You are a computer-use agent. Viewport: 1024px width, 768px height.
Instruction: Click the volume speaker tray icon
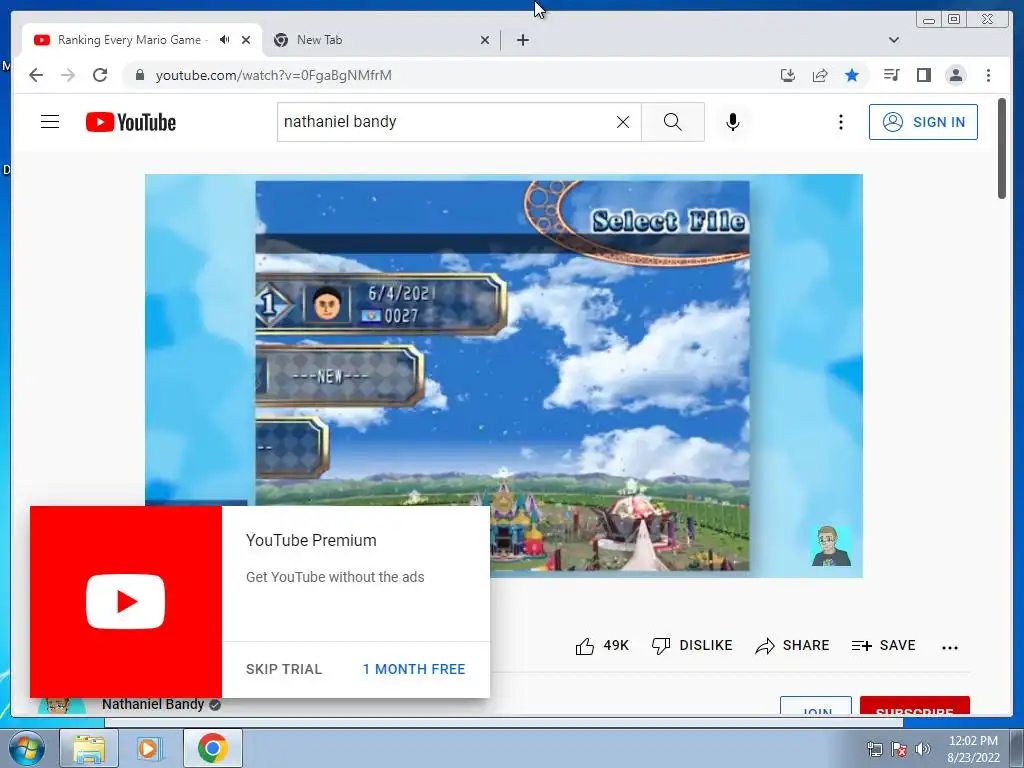click(x=923, y=749)
